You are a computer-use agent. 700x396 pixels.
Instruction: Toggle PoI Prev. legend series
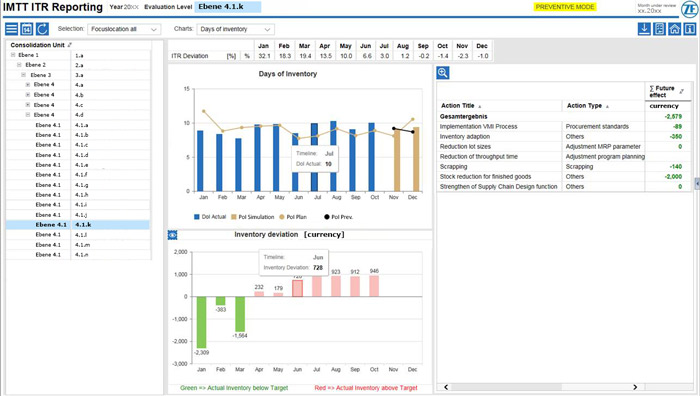coord(338,217)
